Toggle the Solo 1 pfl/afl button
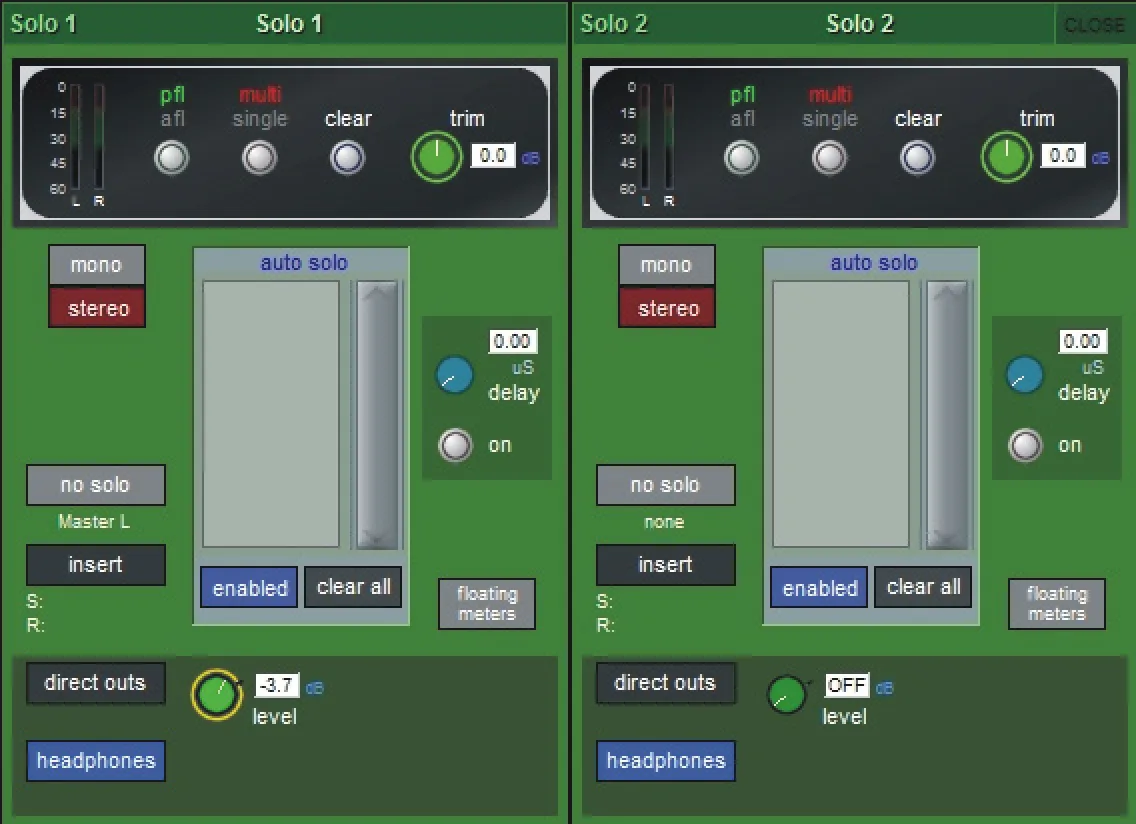Screen dimensions: 1136x824 coord(172,158)
